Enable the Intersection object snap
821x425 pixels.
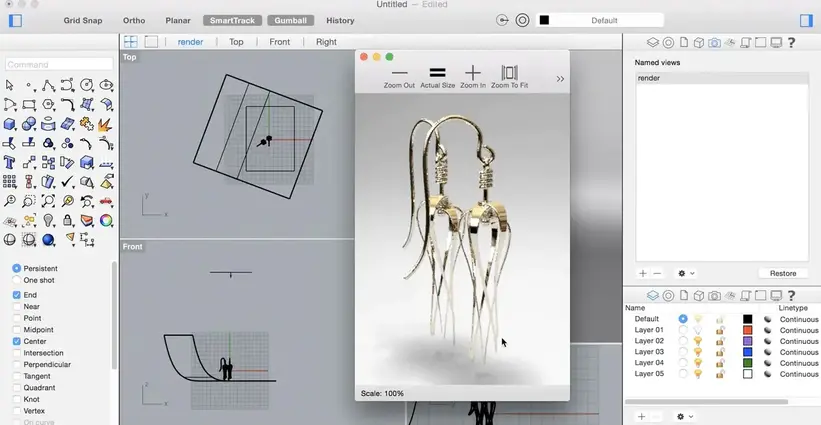click(x=17, y=353)
